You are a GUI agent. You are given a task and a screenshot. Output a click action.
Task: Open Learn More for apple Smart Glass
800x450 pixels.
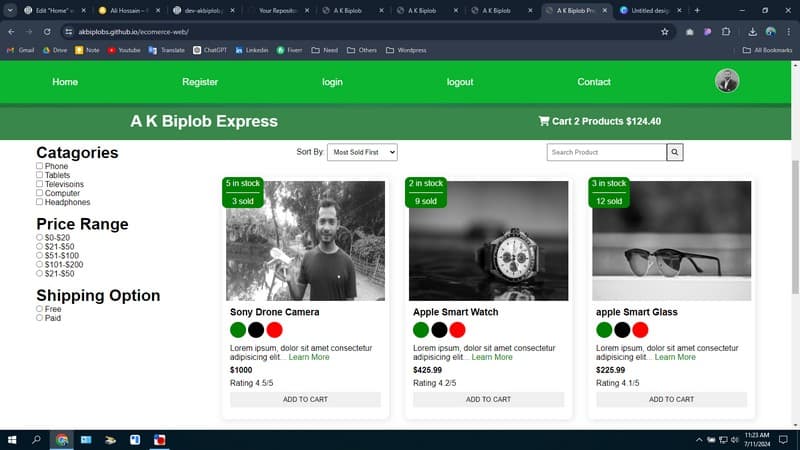(675, 357)
